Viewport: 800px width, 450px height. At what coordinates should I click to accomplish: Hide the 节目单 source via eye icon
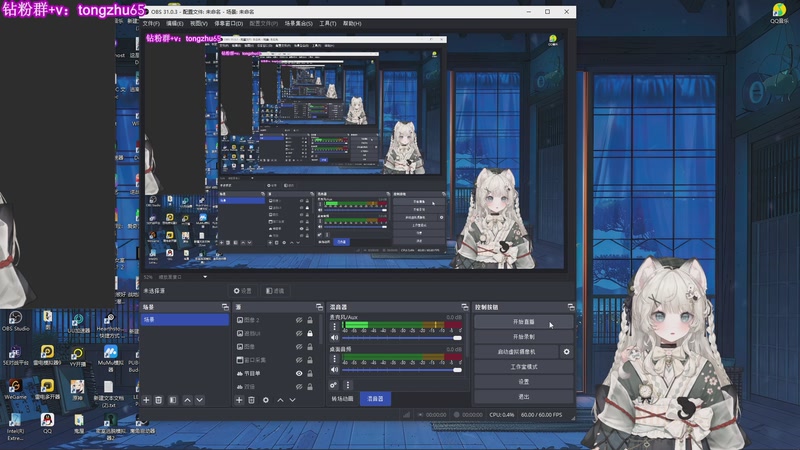(299, 373)
